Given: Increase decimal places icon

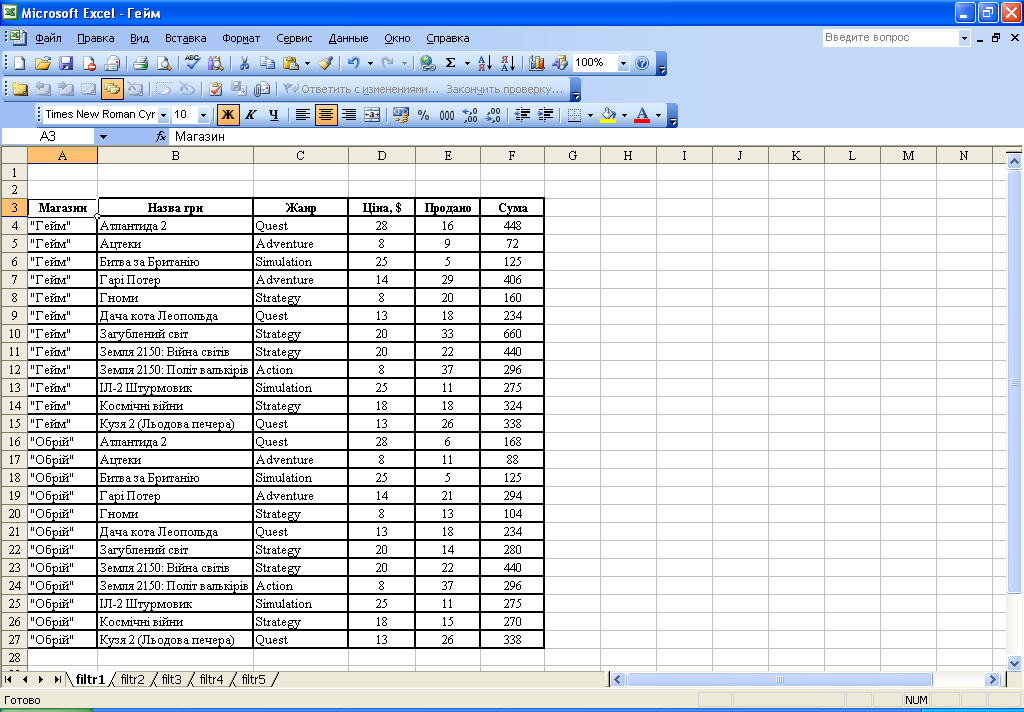Looking at the screenshot, I should pyautogui.click(x=470, y=115).
